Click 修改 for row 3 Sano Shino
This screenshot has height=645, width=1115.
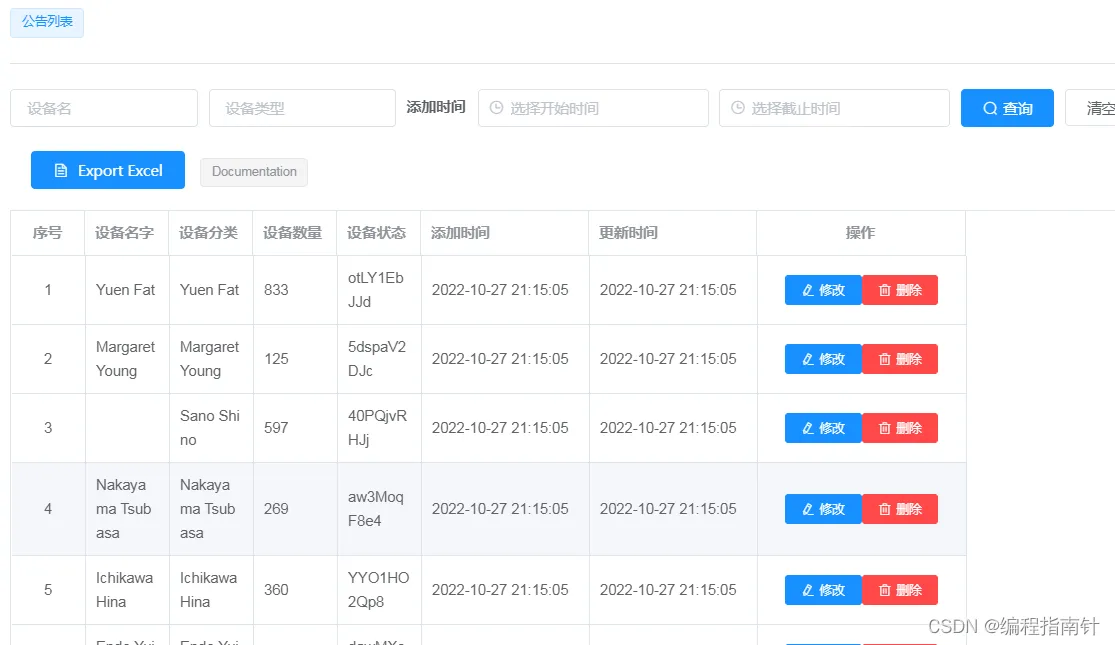(x=823, y=428)
